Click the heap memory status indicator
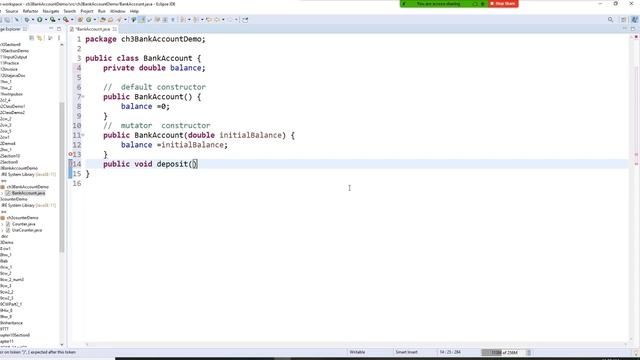This screenshot has height=360, width=640. pyautogui.click(x=505, y=352)
